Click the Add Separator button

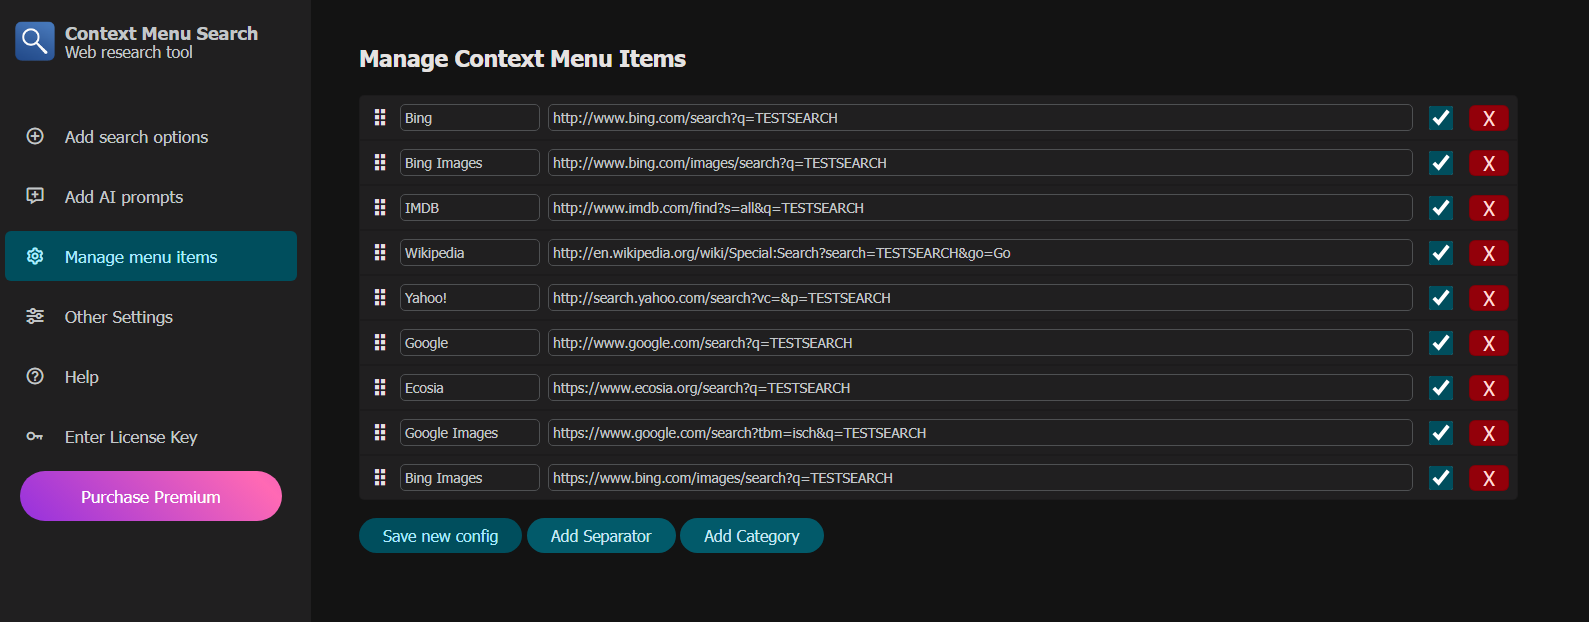coord(601,536)
